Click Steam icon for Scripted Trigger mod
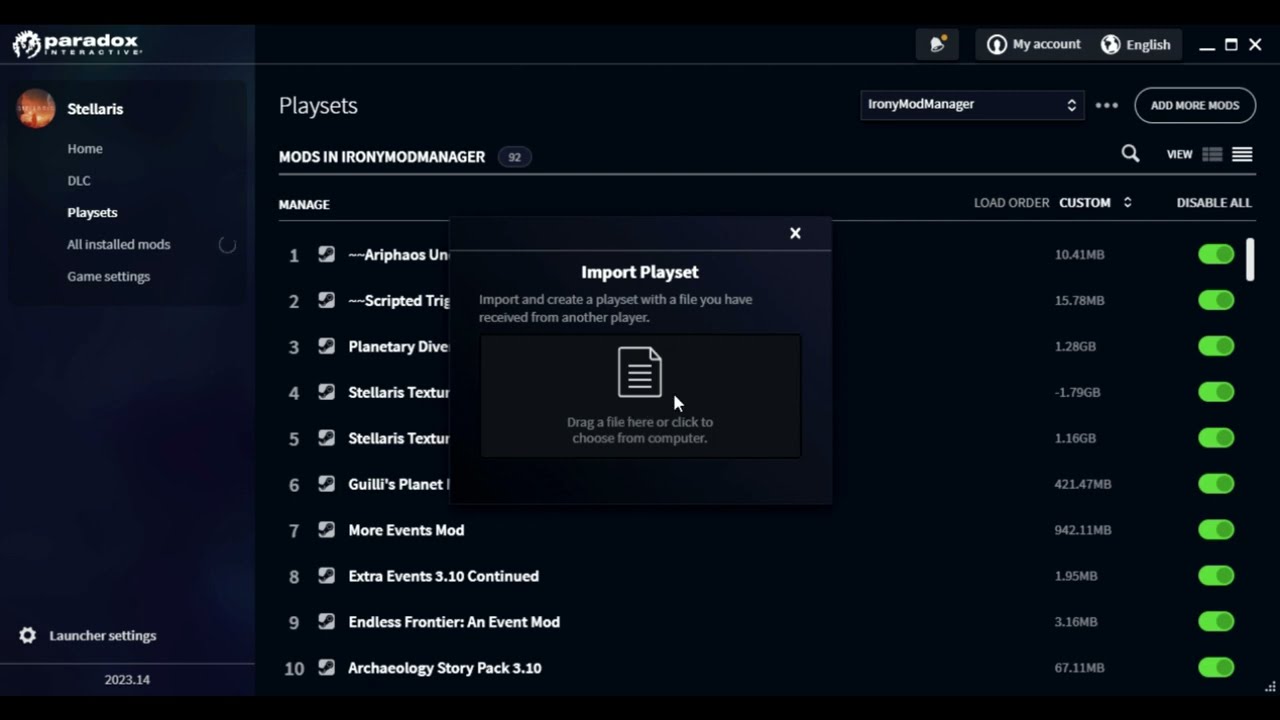This screenshot has height=720, width=1280. tap(326, 300)
